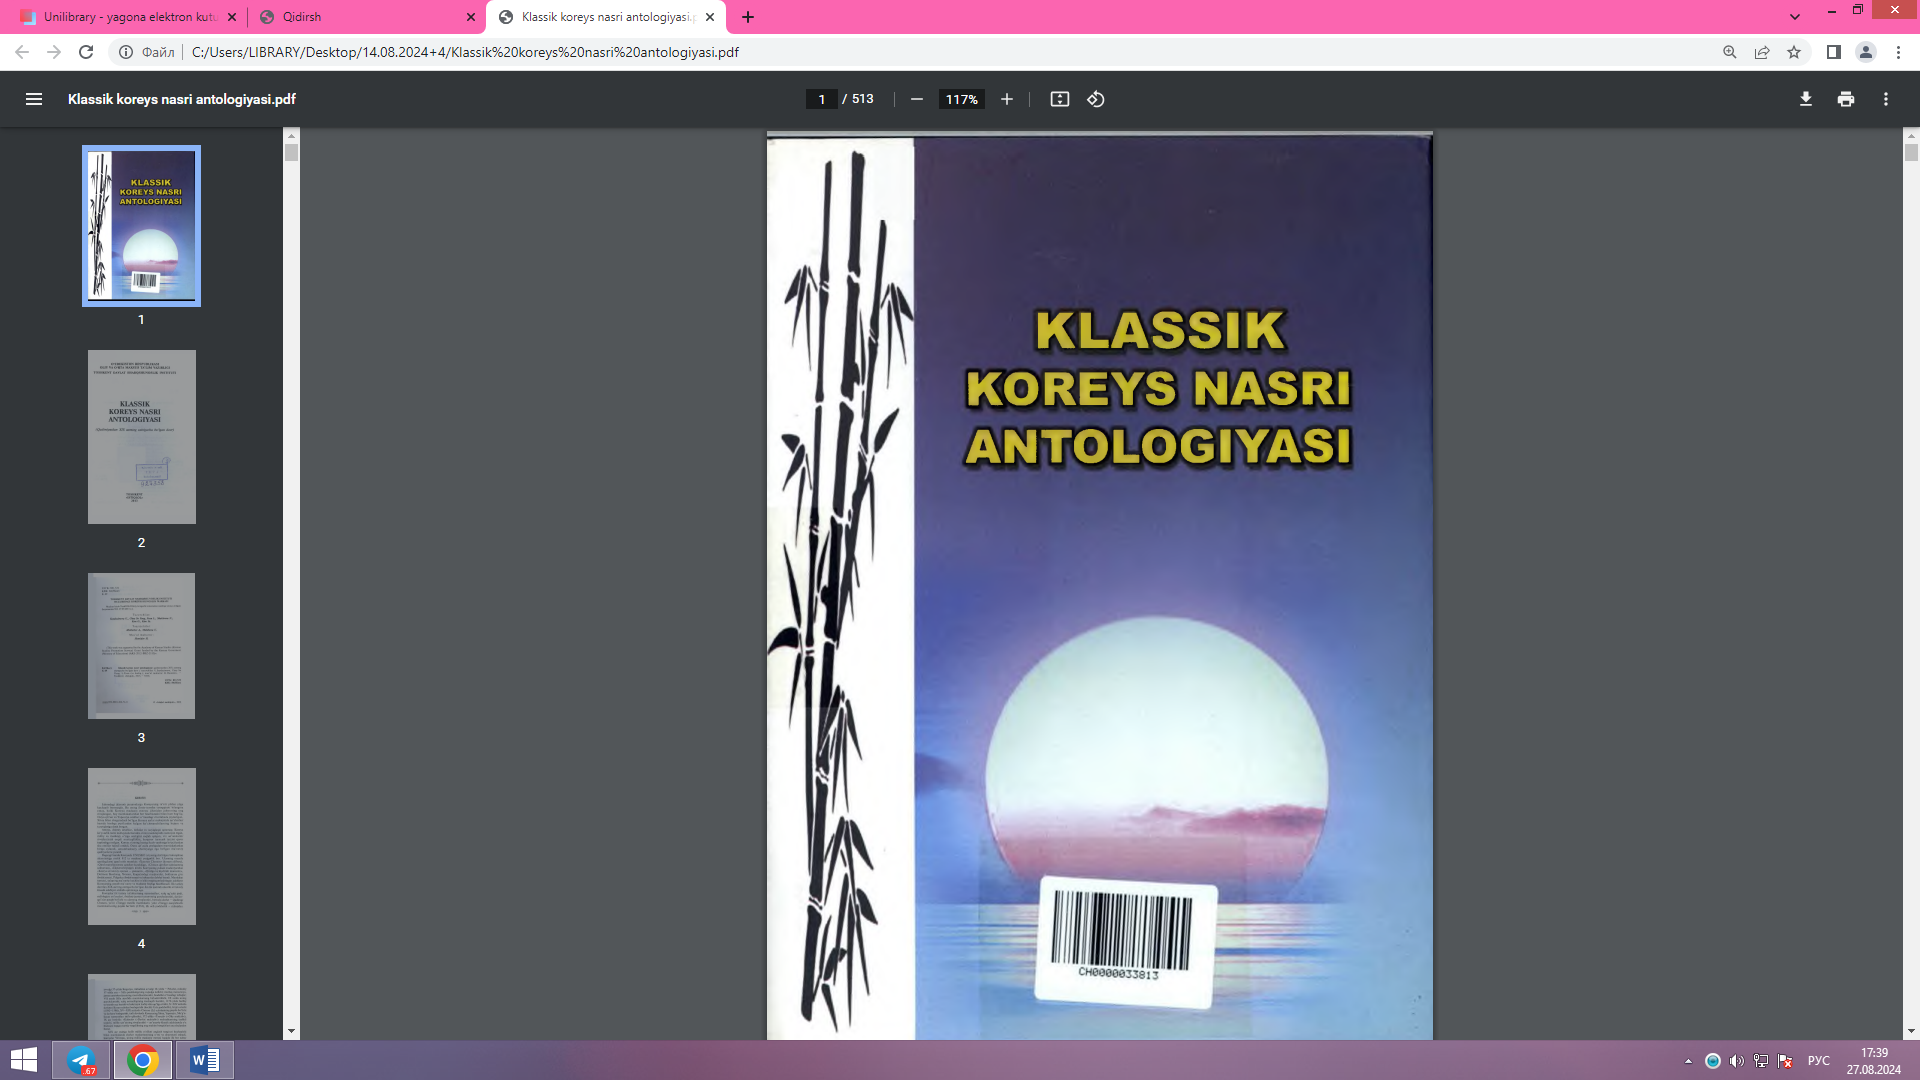This screenshot has height=1080, width=1920.
Task: Download the PDF file
Action: point(1805,99)
